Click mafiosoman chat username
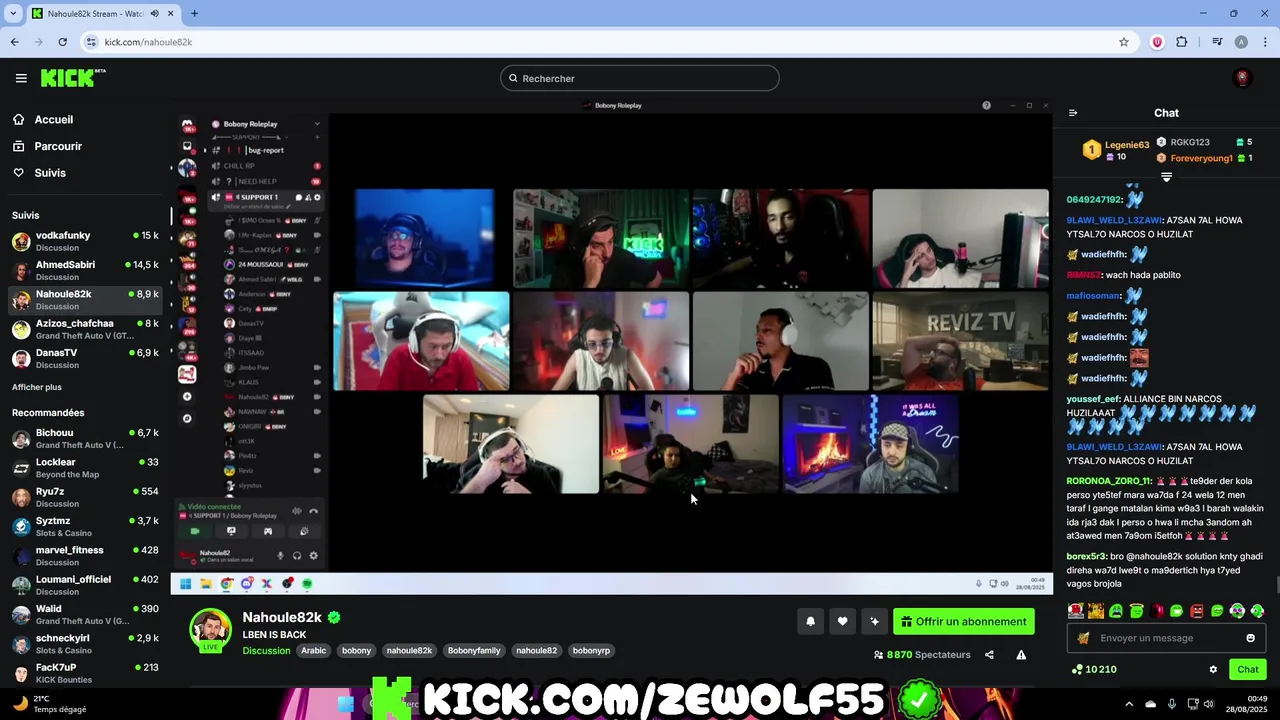The image size is (1280, 720). pos(1094,295)
